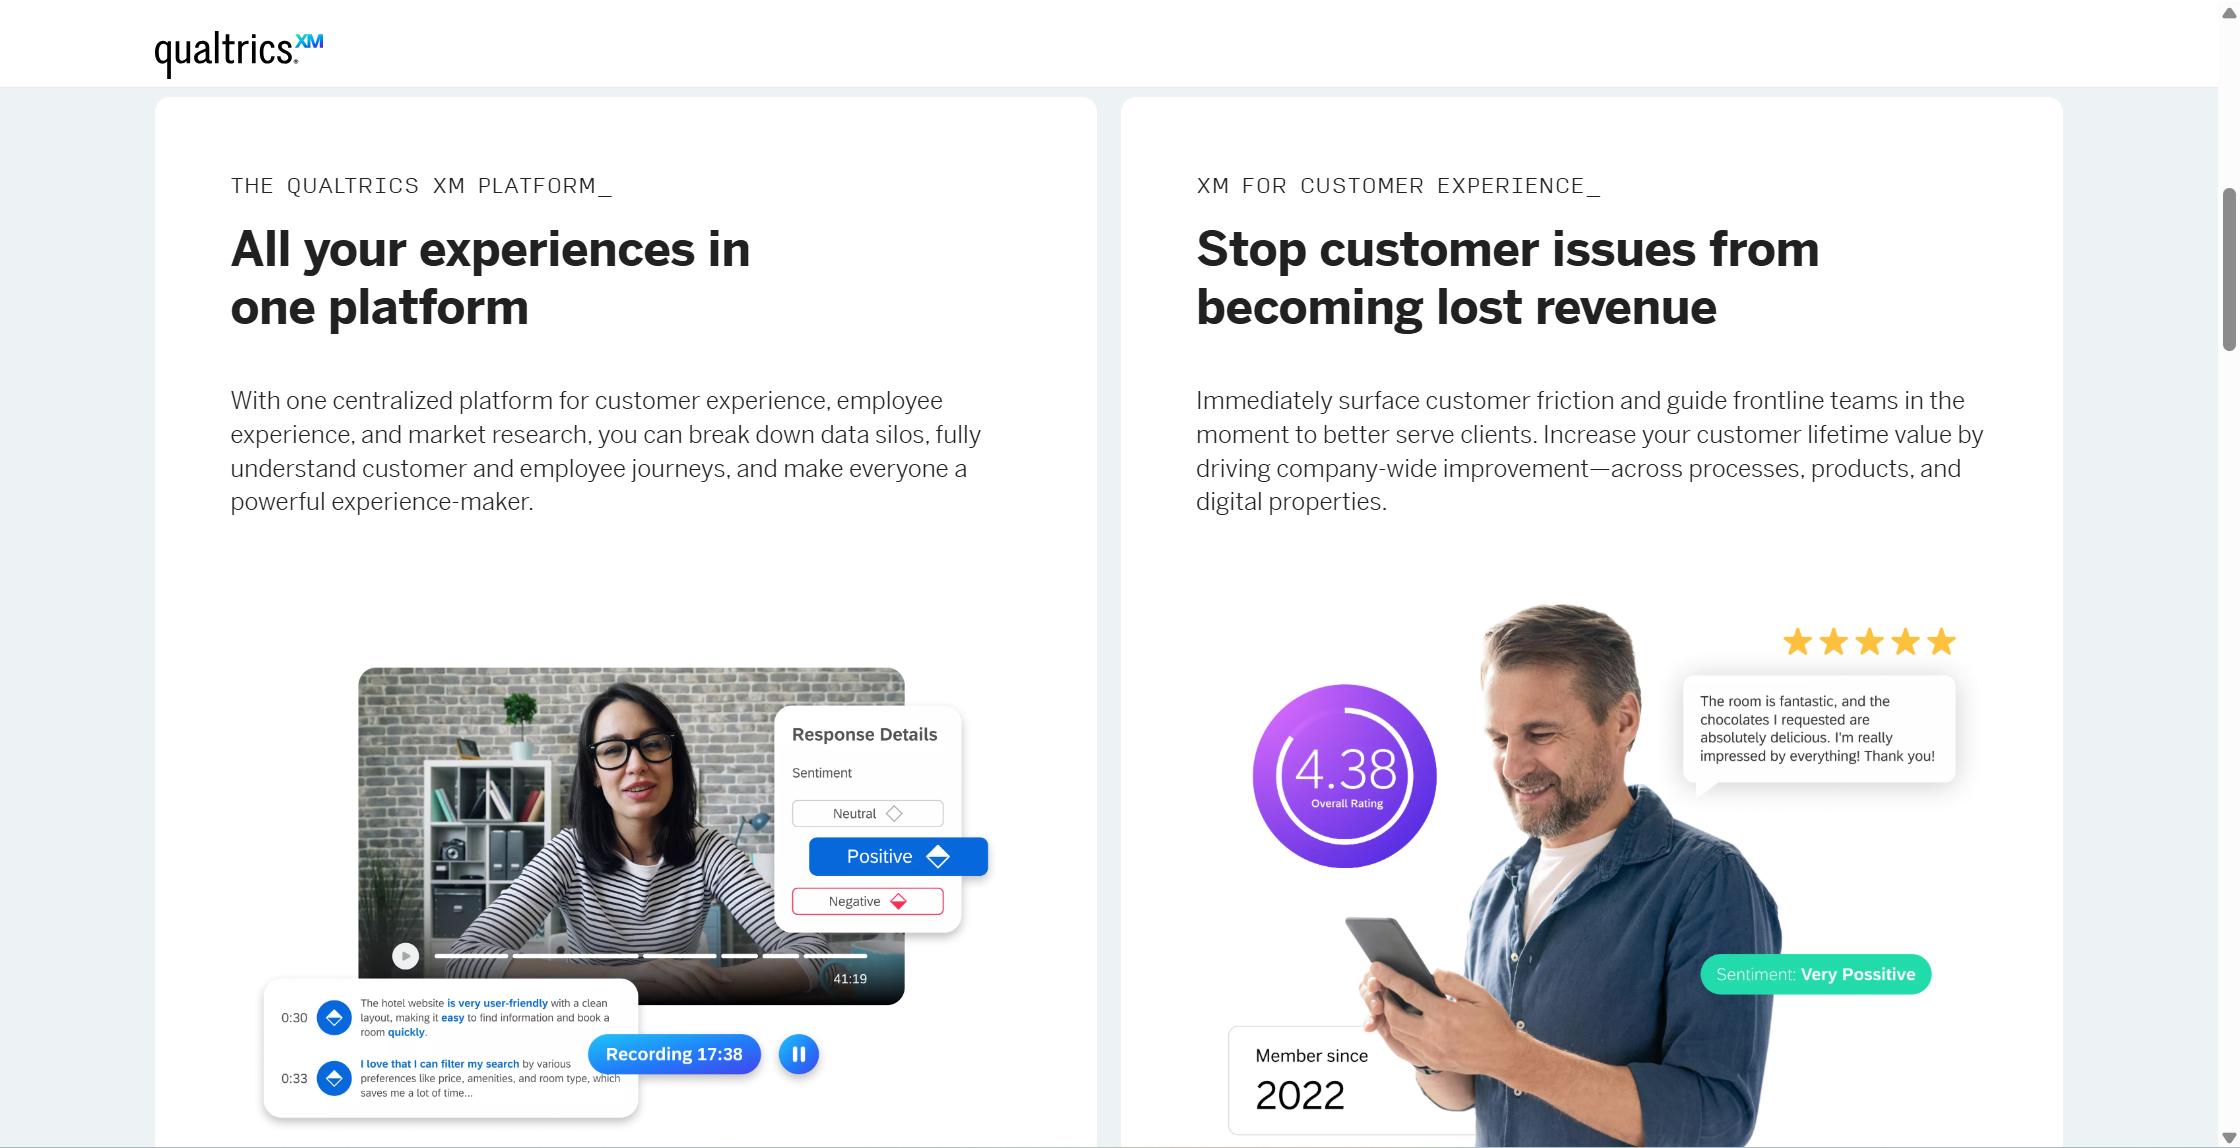Click the video progress bar
The image size is (2240, 1148).
[x=650, y=956]
